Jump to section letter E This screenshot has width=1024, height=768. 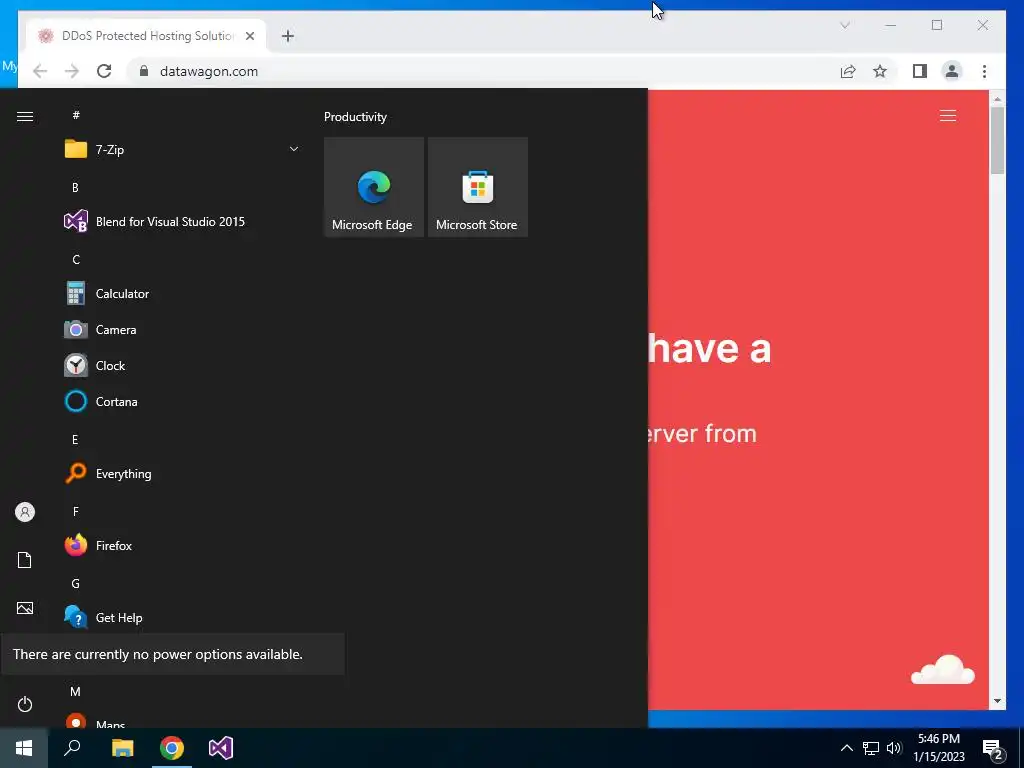[x=75, y=440]
